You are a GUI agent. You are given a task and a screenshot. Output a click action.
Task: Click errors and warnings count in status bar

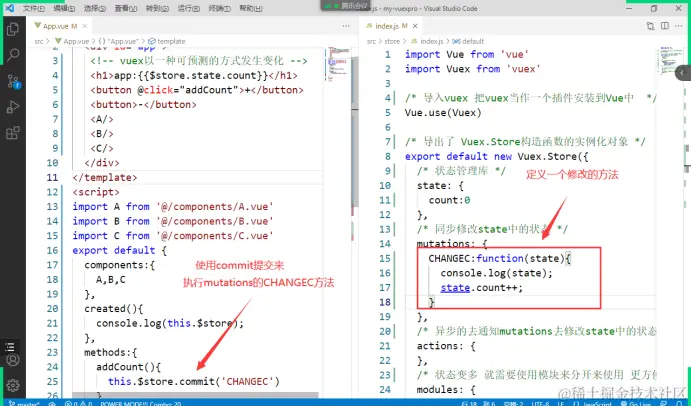click(x=79, y=403)
